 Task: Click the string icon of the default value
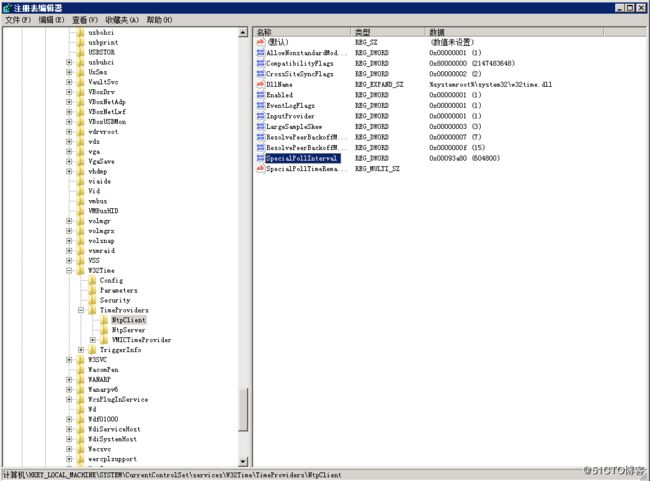coord(260,42)
